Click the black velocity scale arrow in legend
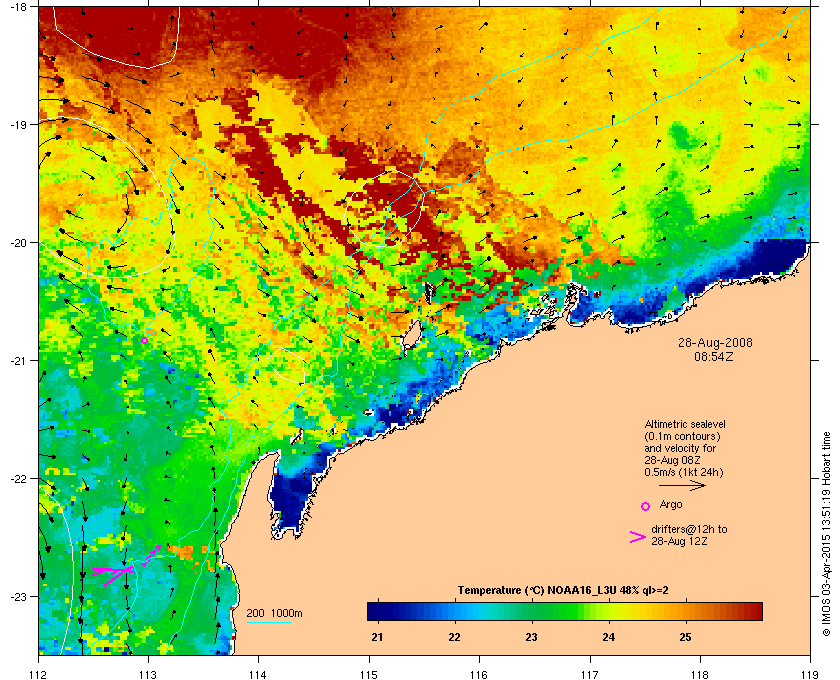 682,485
